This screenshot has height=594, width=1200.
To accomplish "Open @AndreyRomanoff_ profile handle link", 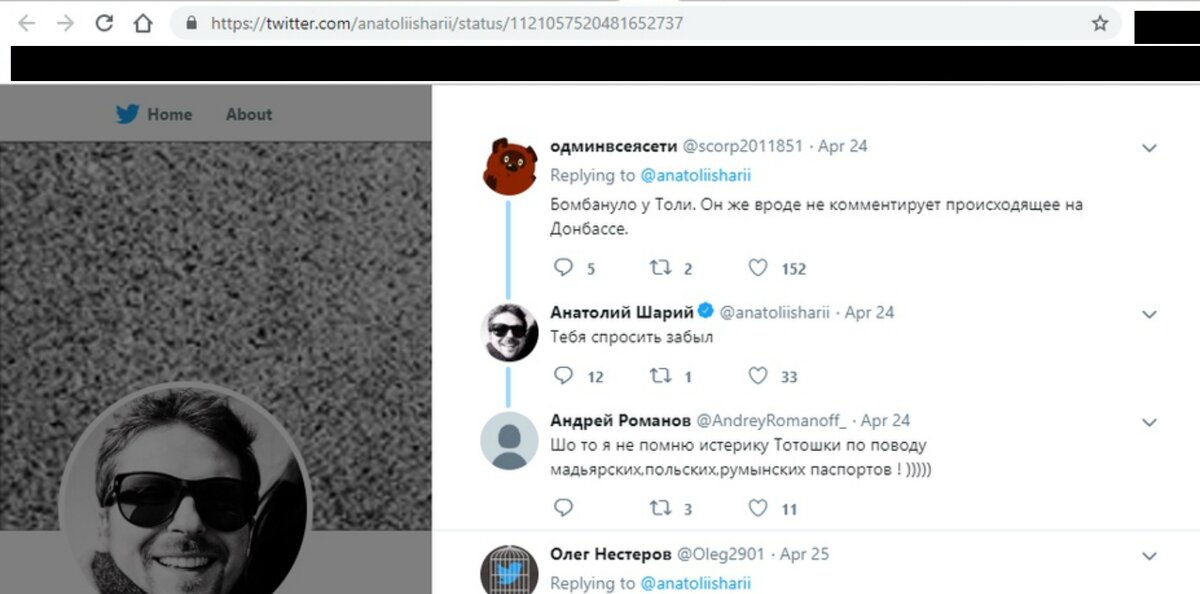I will [771, 420].
